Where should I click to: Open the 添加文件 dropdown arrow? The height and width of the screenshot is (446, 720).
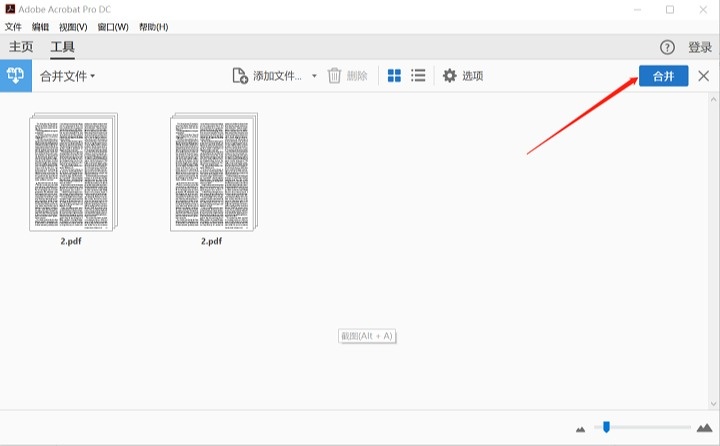[314, 76]
